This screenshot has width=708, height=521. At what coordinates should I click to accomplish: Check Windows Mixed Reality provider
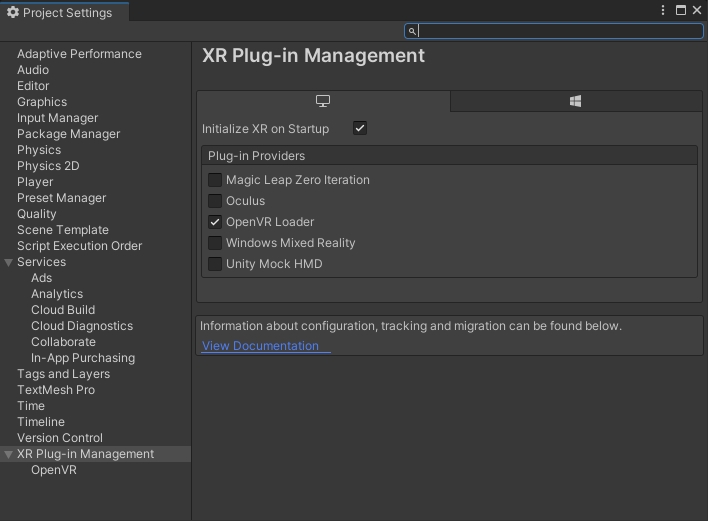coord(215,243)
